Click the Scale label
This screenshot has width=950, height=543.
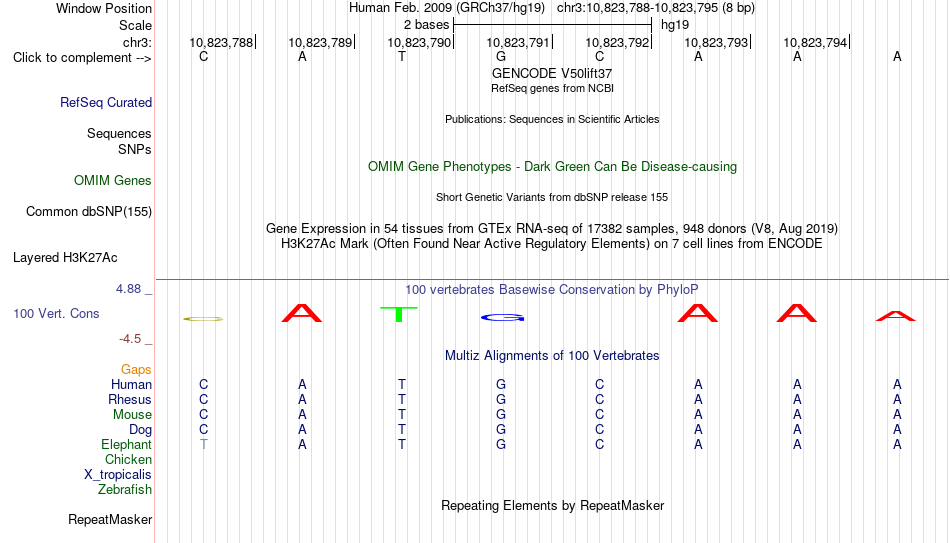coord(135,25)
